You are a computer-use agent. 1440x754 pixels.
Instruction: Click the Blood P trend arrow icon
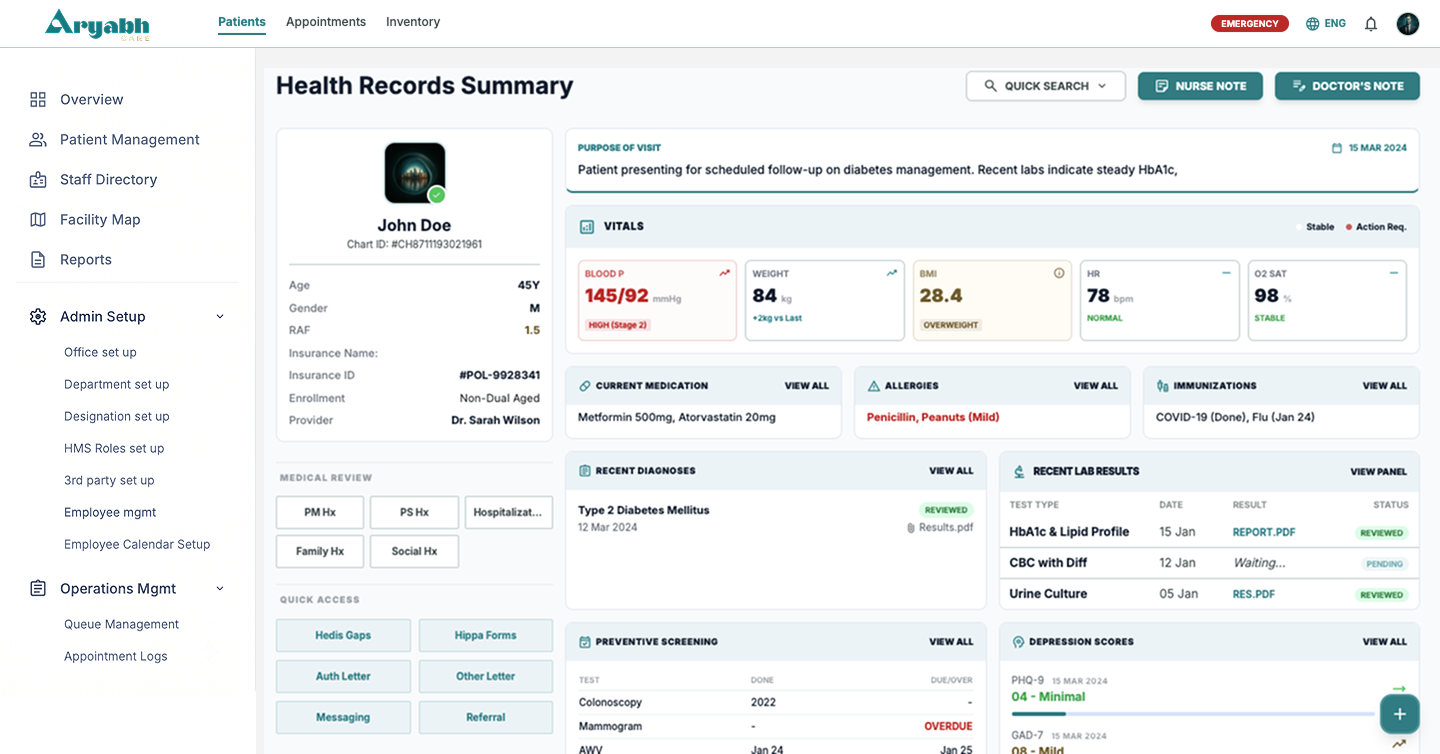click(x=724, y=273)
